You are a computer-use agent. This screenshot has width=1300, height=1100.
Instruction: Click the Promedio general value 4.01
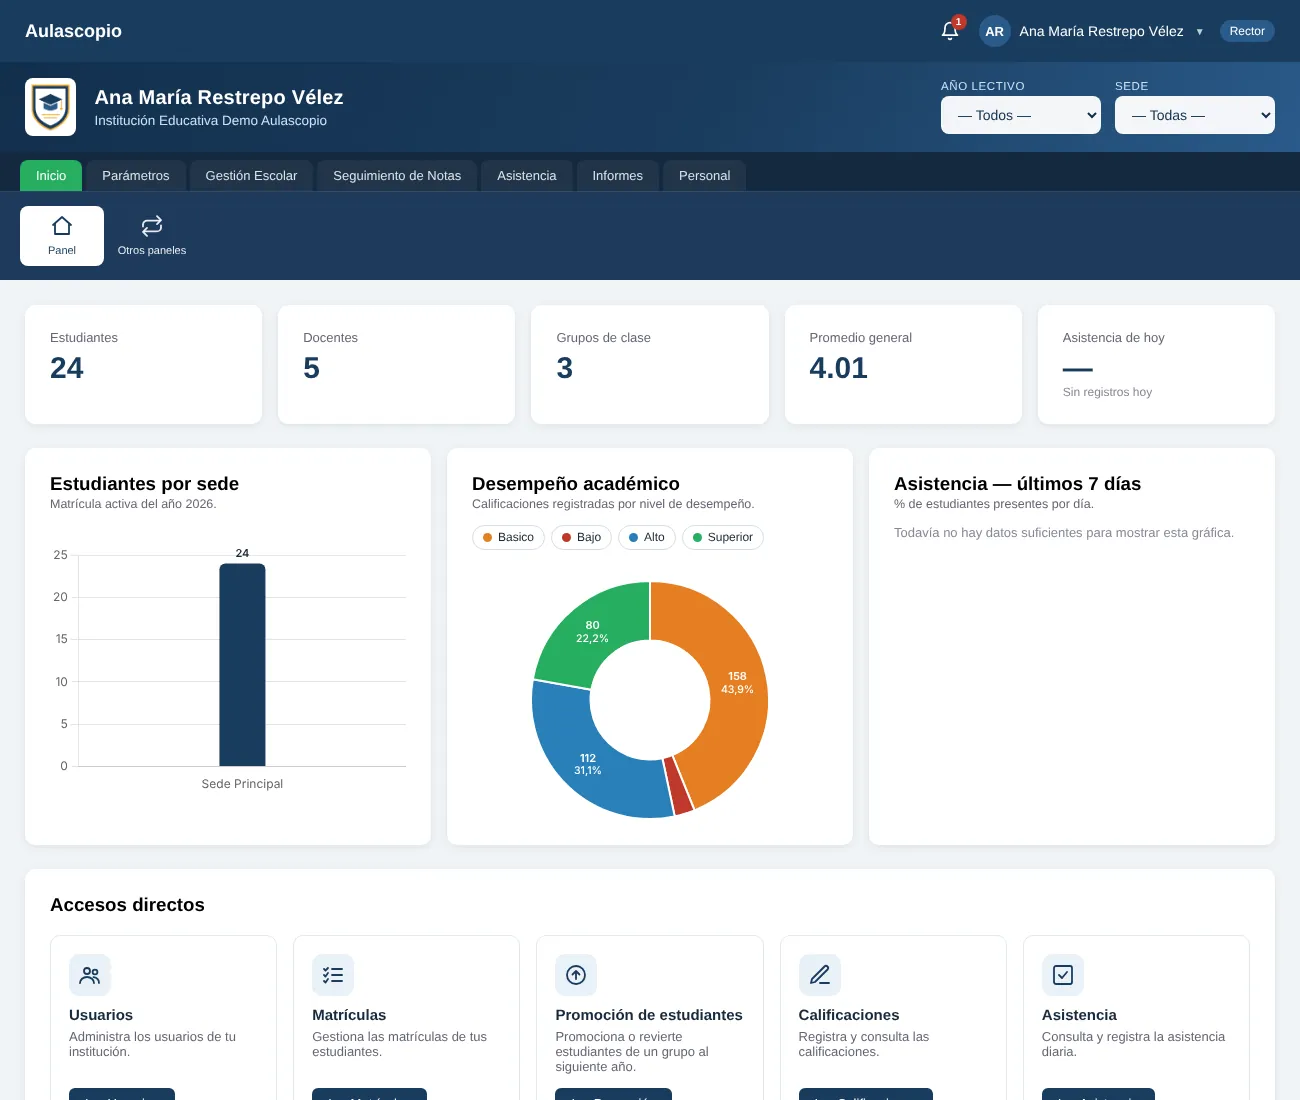(x=838, y=368)
